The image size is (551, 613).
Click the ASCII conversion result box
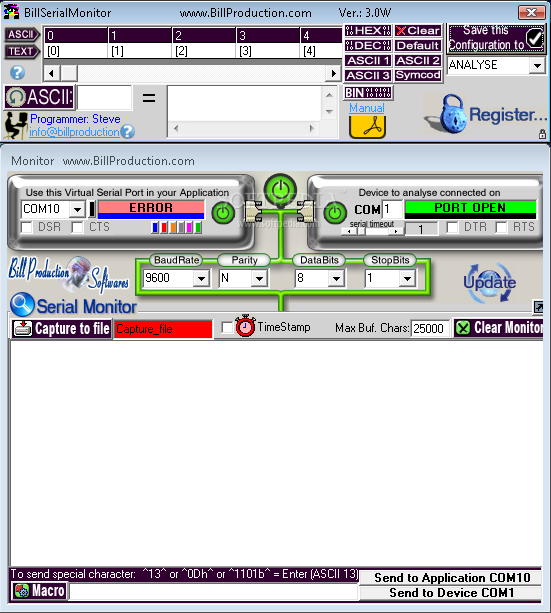pos(244,104)
